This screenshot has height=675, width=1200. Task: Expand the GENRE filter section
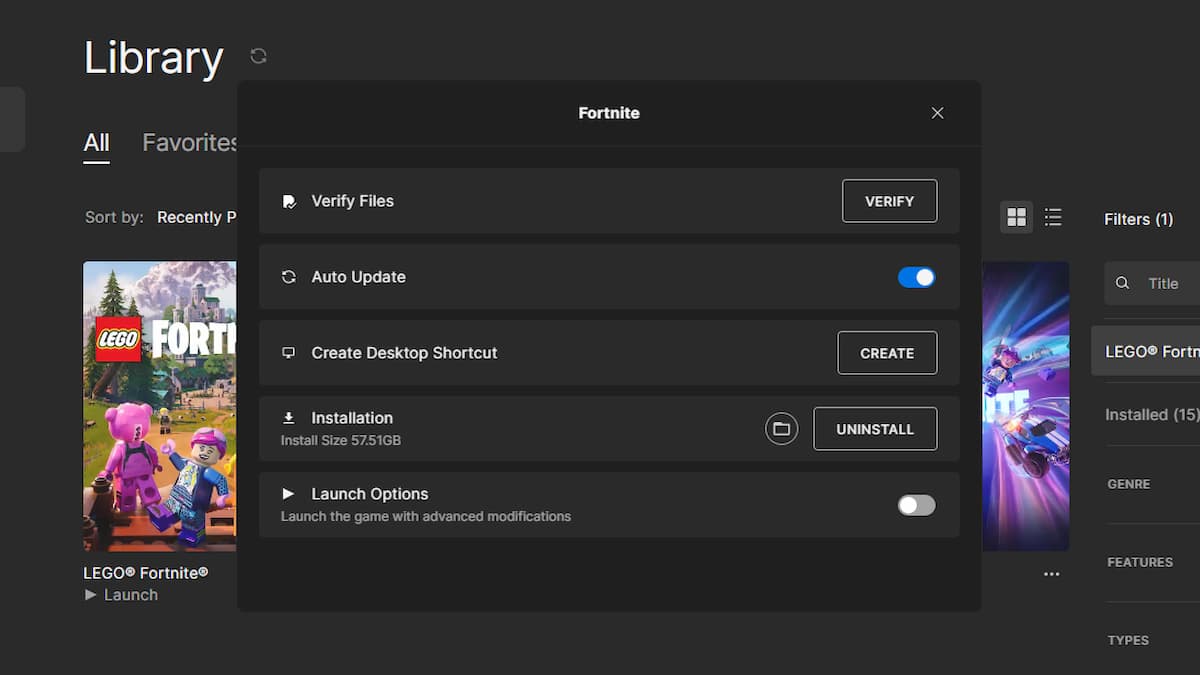click(1129, 484)
